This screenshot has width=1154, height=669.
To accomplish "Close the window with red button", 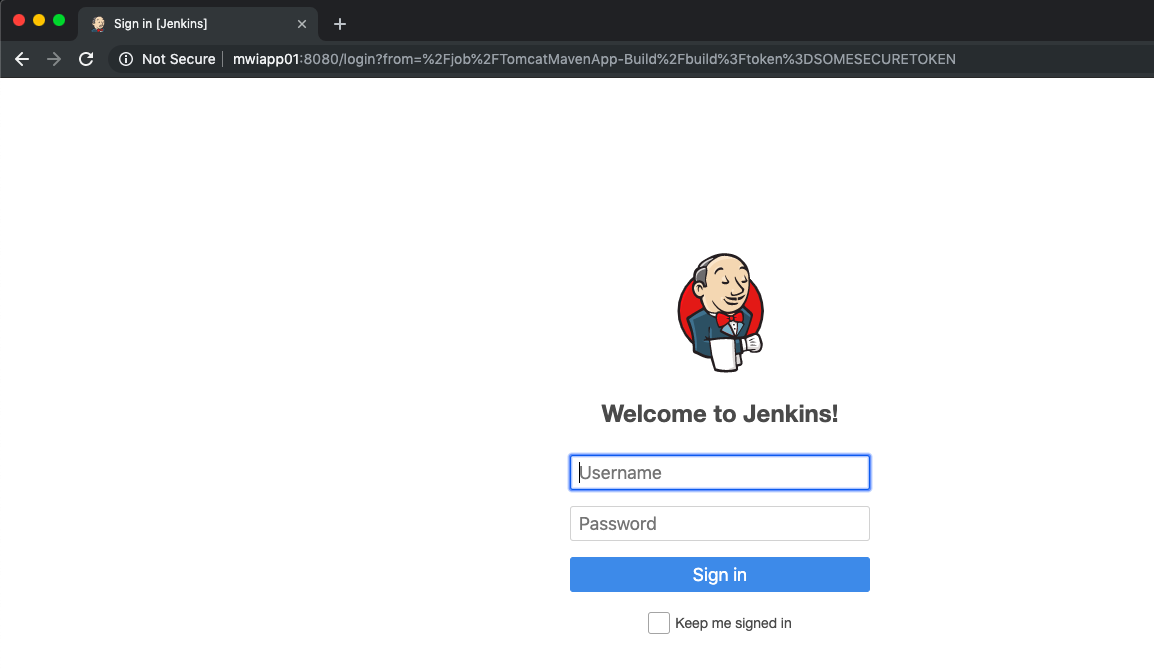I will (19, 21).
